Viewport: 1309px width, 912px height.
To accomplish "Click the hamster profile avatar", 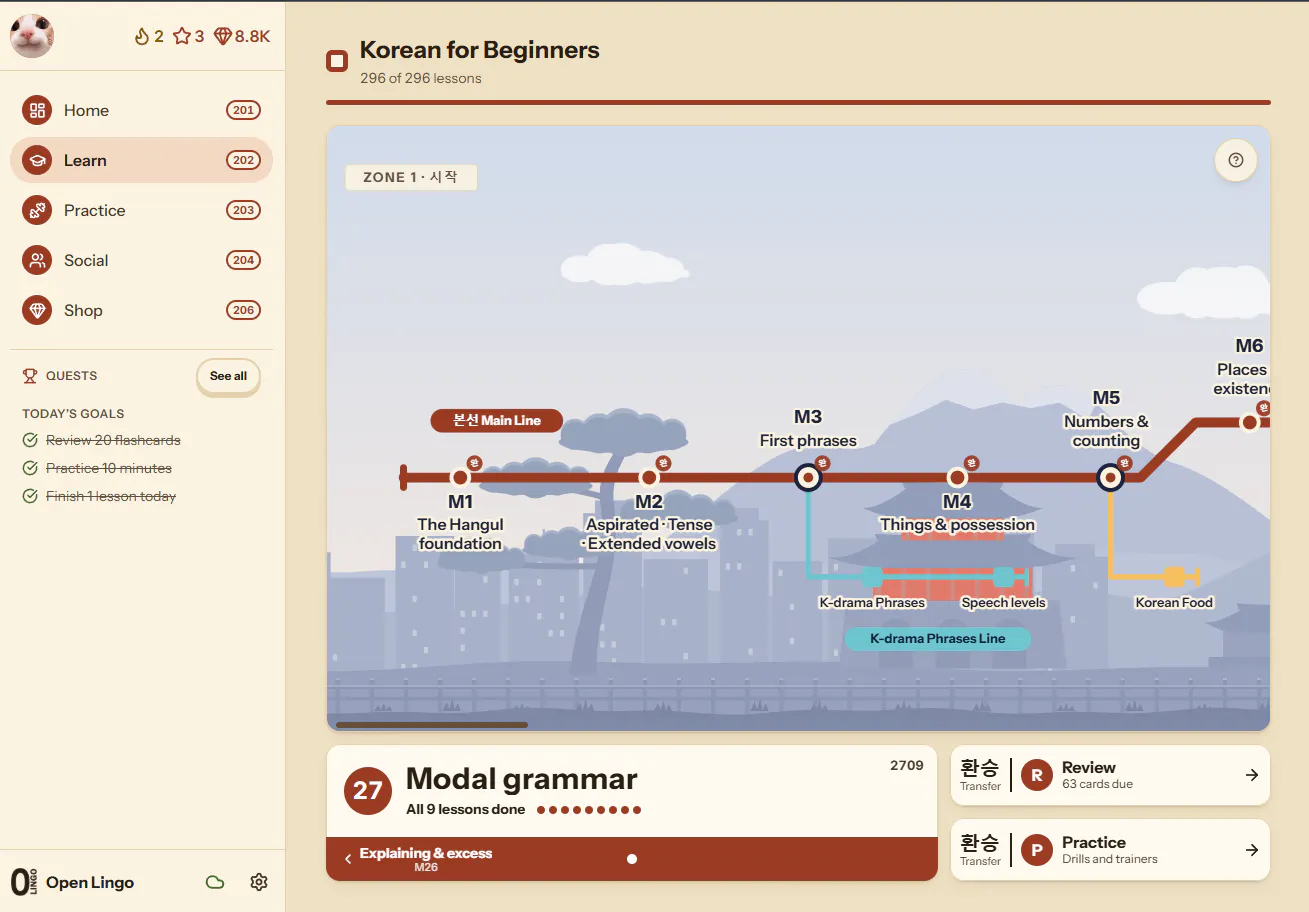I will [32, 36].
